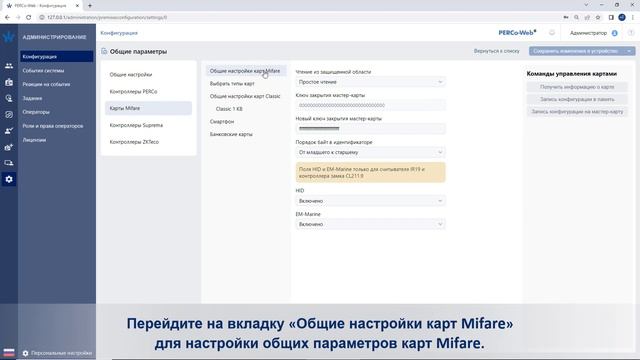Open the sidebar icon with plus sign
The image size is (640, 360).
9,147
